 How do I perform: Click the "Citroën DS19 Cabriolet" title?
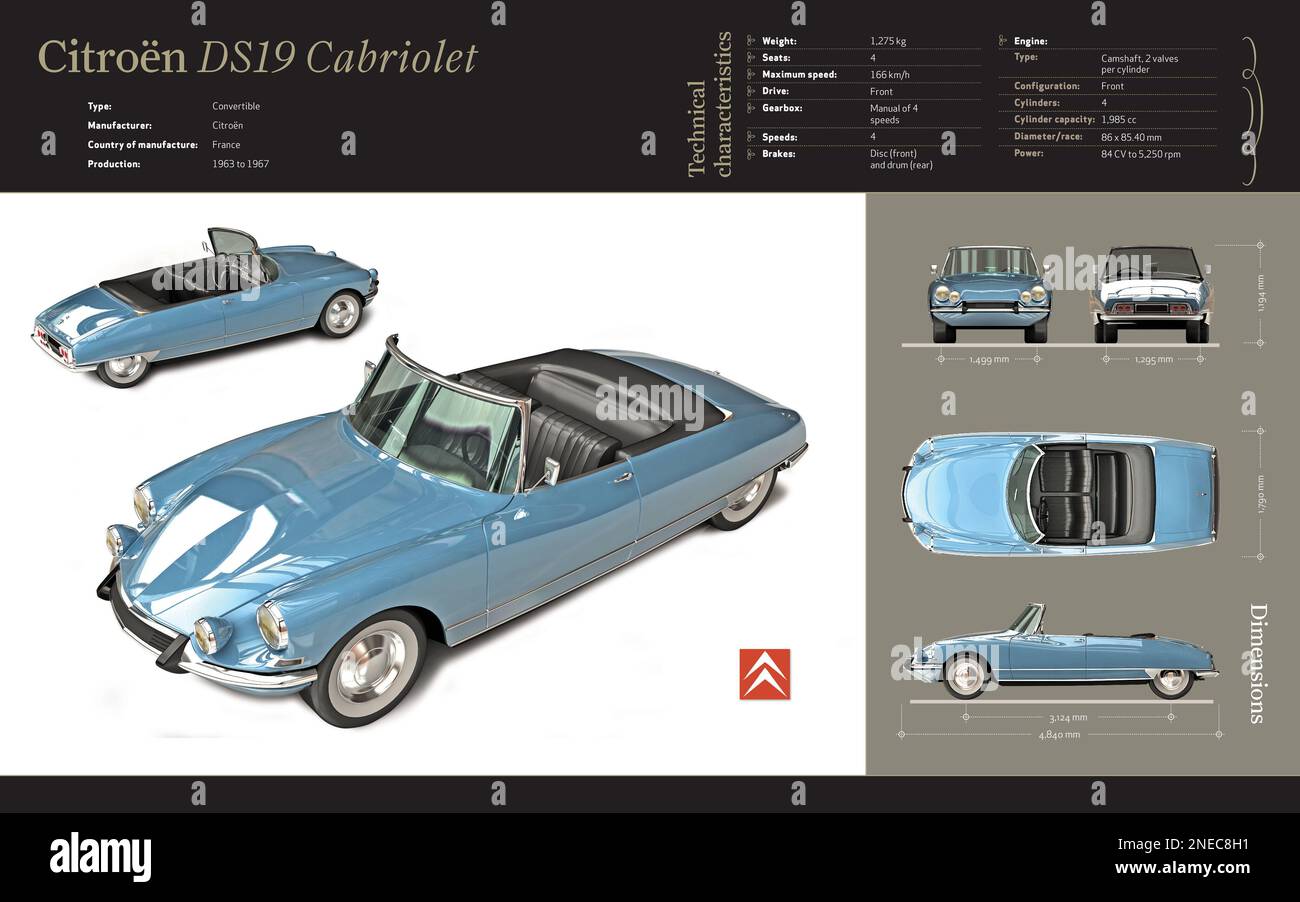[258, 57]
